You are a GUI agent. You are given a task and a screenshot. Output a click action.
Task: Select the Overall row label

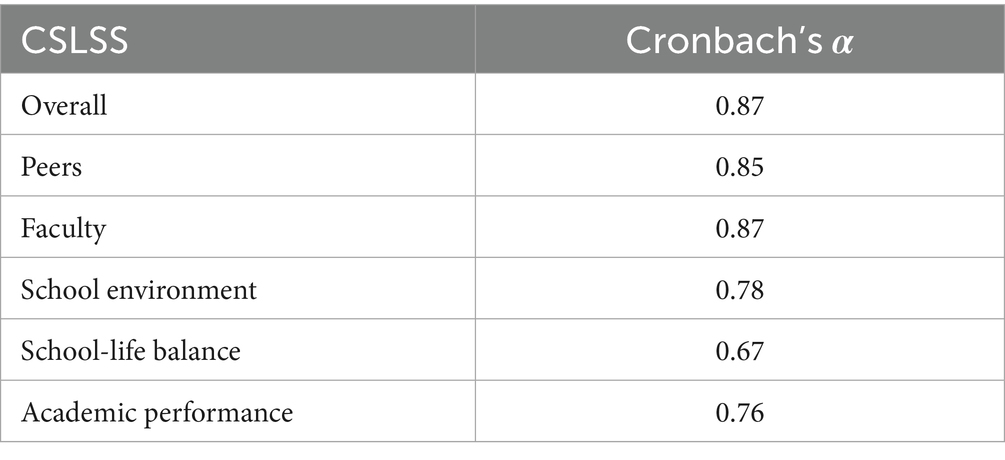64,105
